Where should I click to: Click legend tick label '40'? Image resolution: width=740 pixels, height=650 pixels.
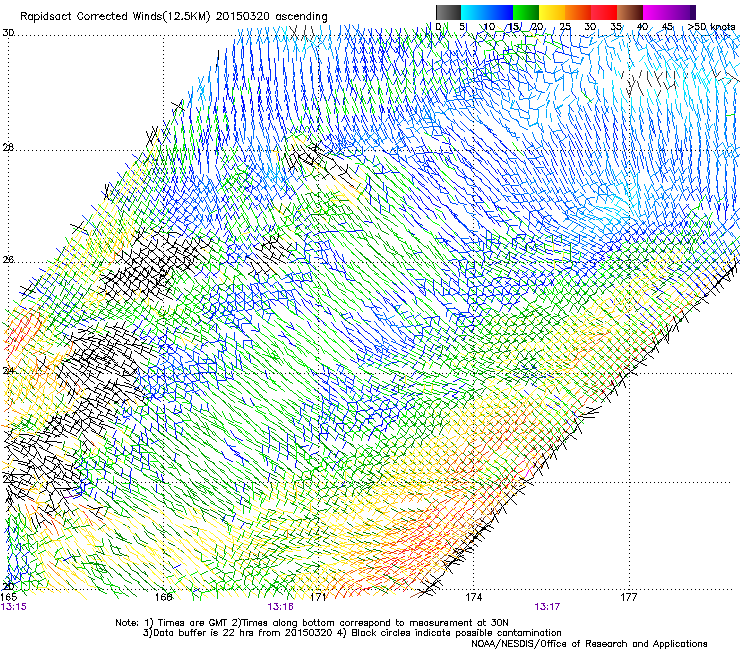642,27
